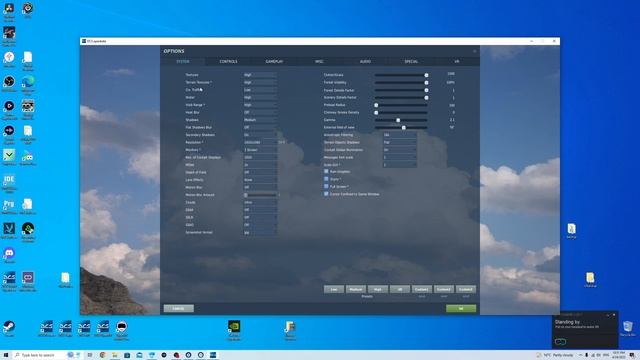Viewport: 640px width, 360px height.
Task: Open the Mail app from the taskbar
Action: click(x=139, y=355)
